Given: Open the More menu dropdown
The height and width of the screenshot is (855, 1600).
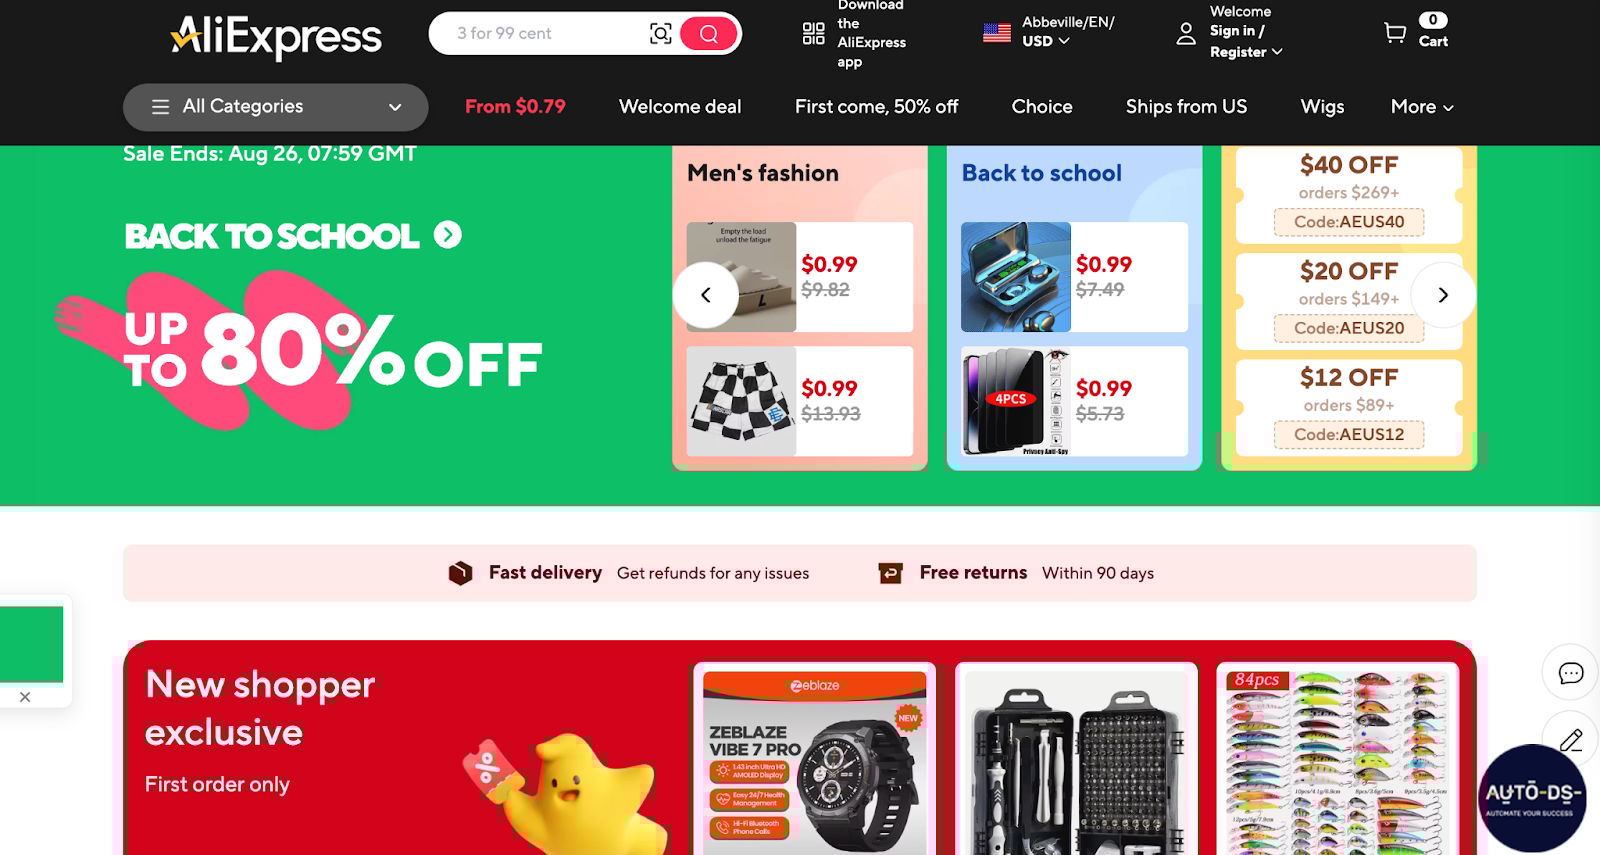Looking at the screenshot, I should coord(1422,107).
